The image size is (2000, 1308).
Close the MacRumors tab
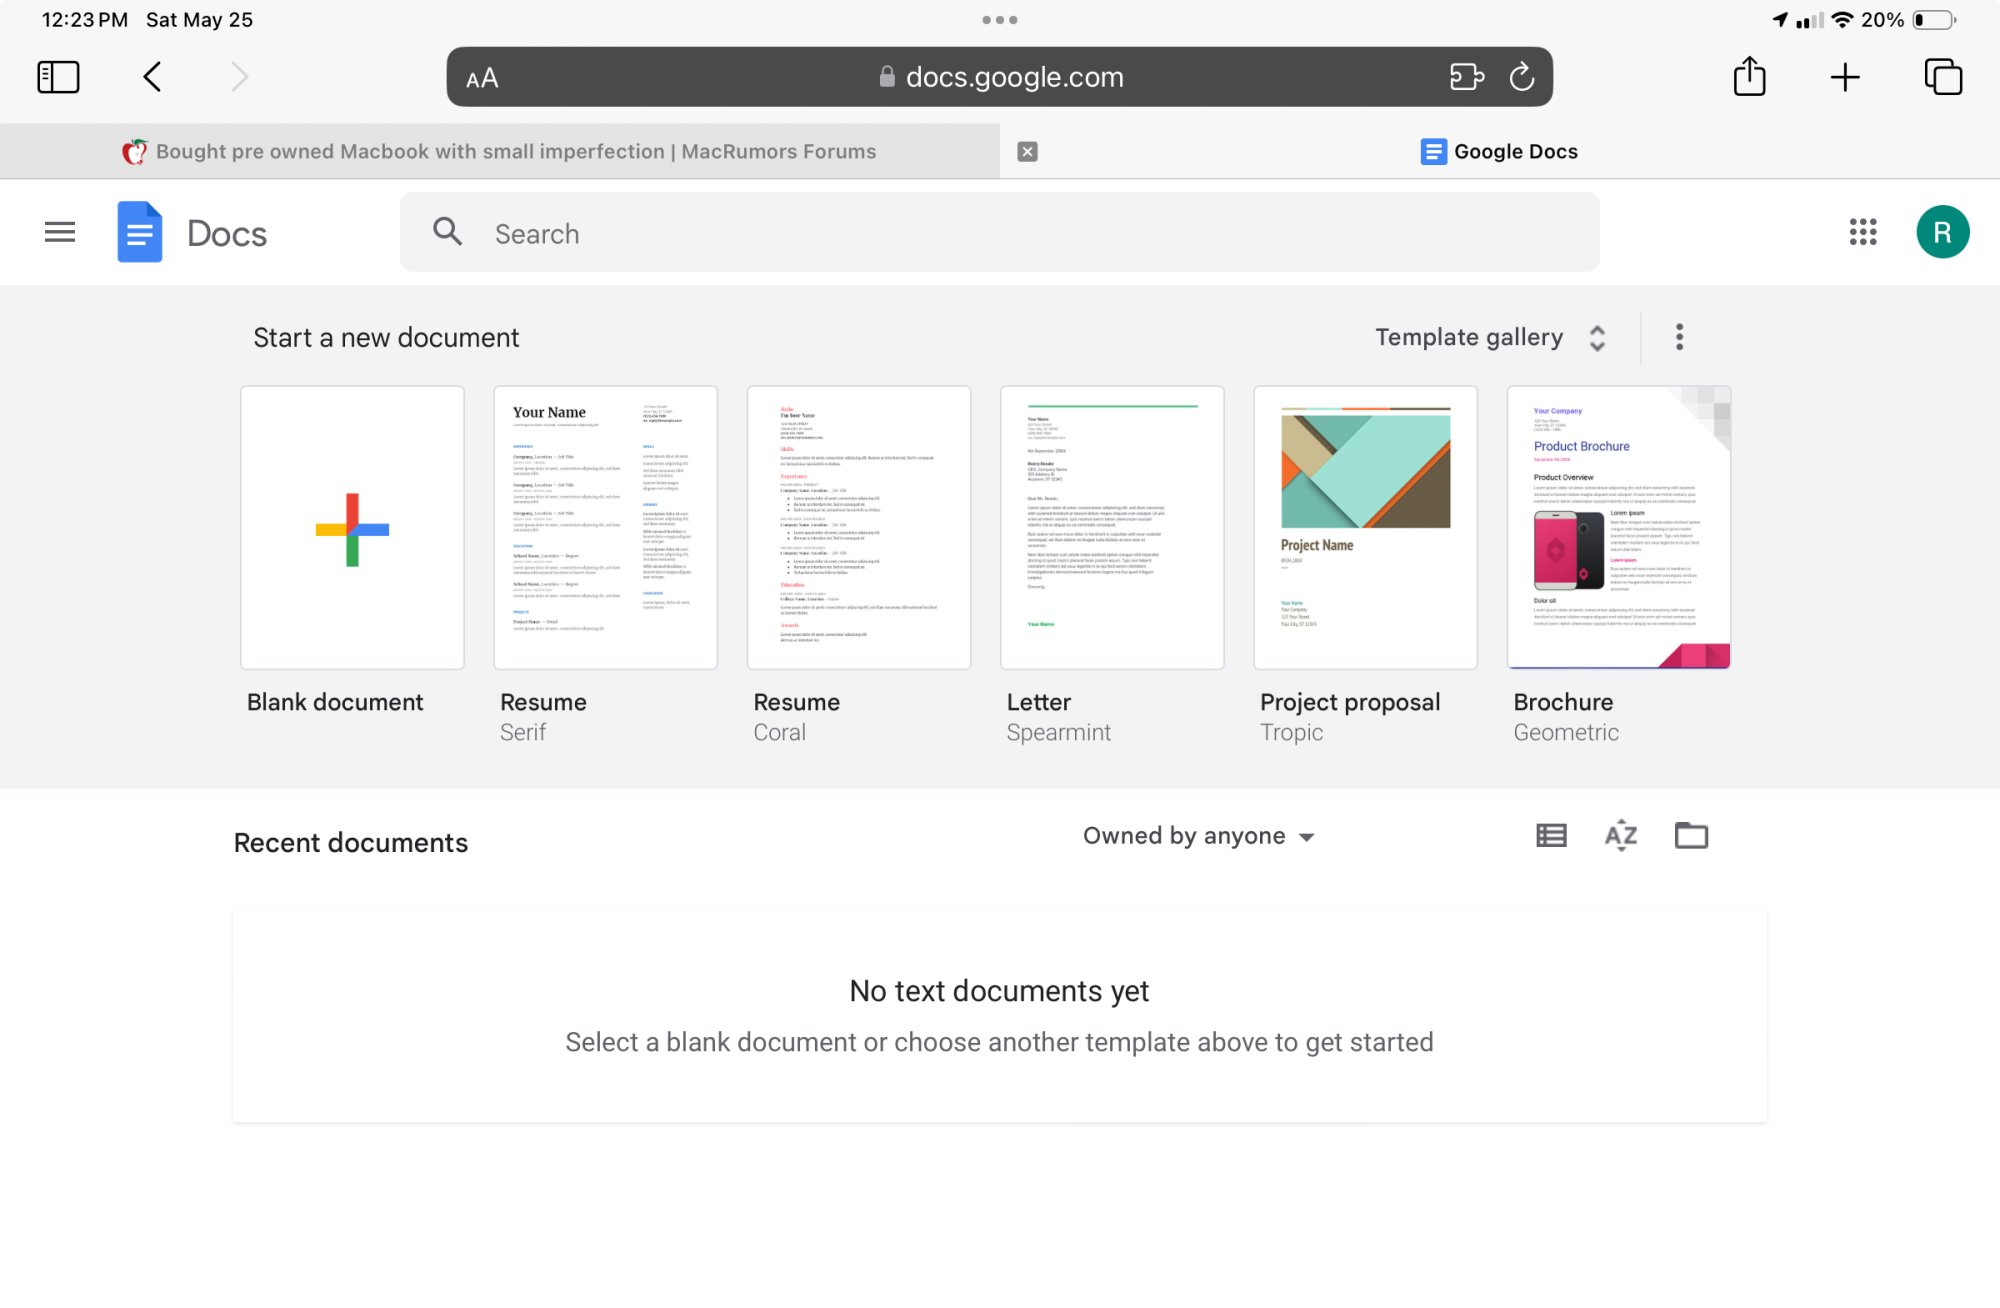(x=1027, y=151)
